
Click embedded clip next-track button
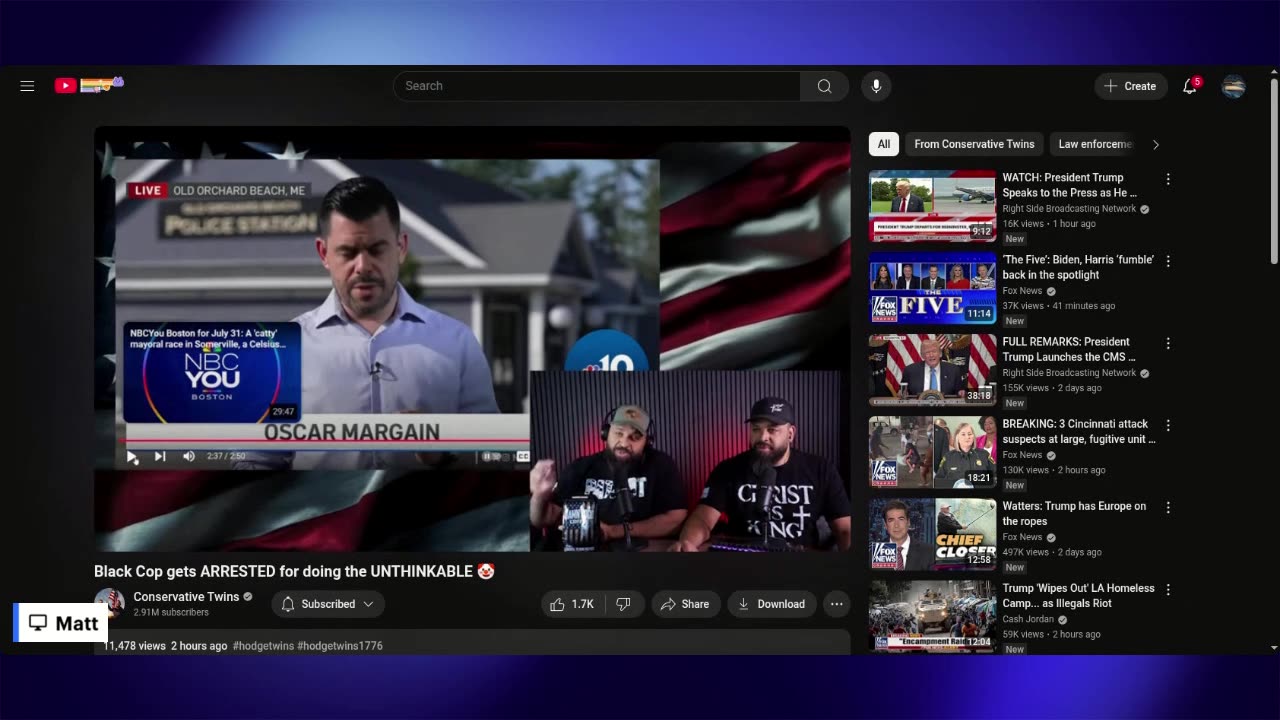click(160, 456)
